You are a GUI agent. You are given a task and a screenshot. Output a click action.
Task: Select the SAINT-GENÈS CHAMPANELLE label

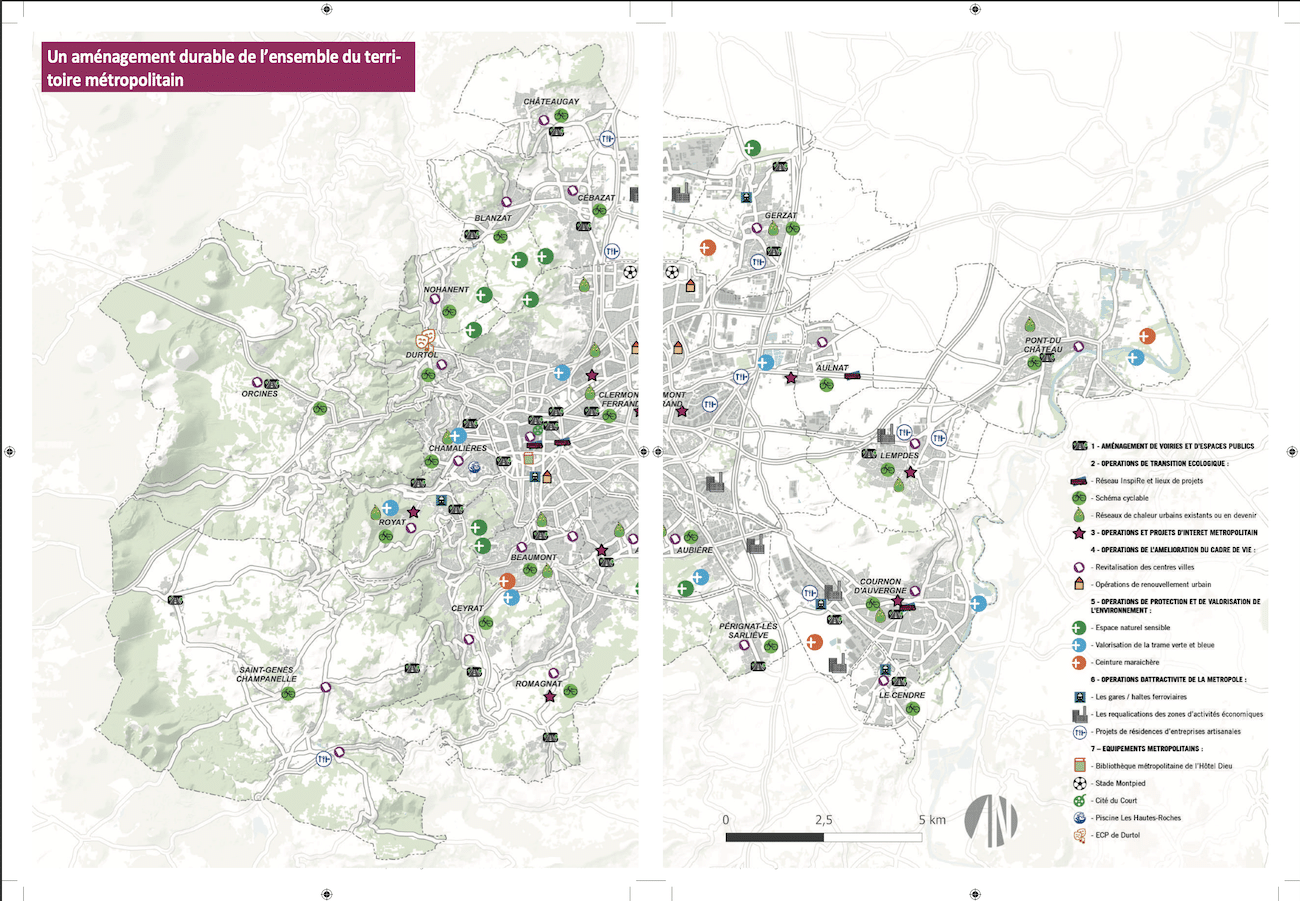click(x=268, y=673)
